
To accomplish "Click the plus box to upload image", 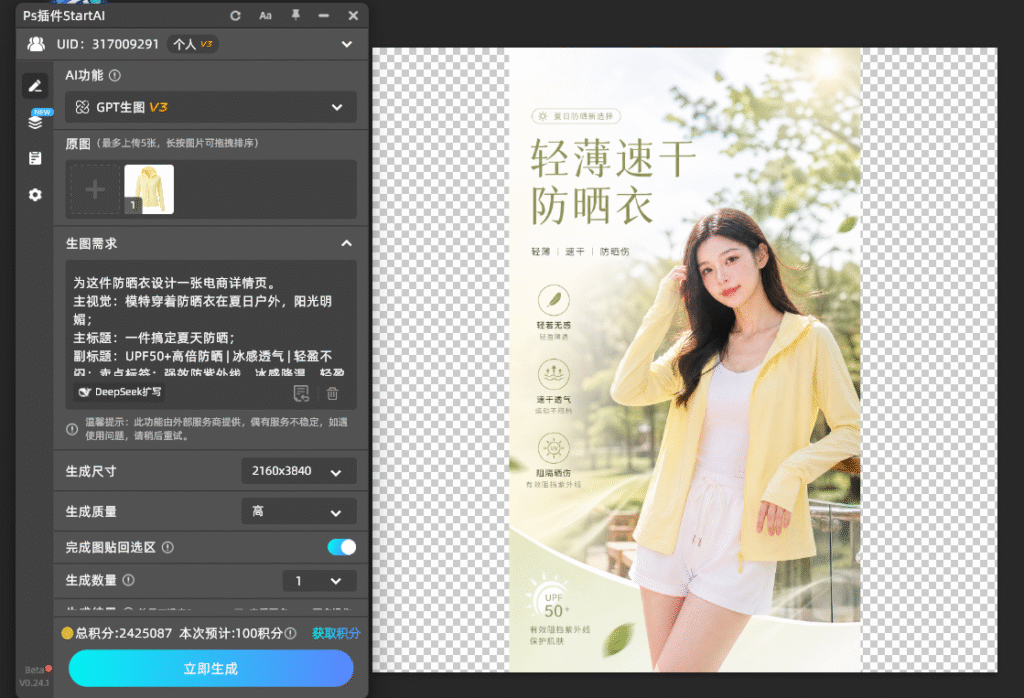I will [x=95, y=189].
